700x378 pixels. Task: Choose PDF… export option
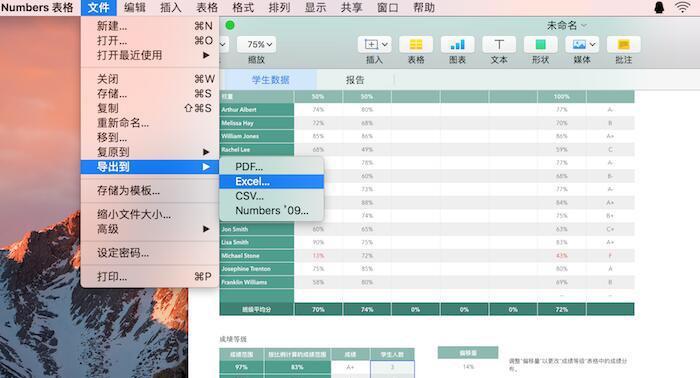[271, 167]
